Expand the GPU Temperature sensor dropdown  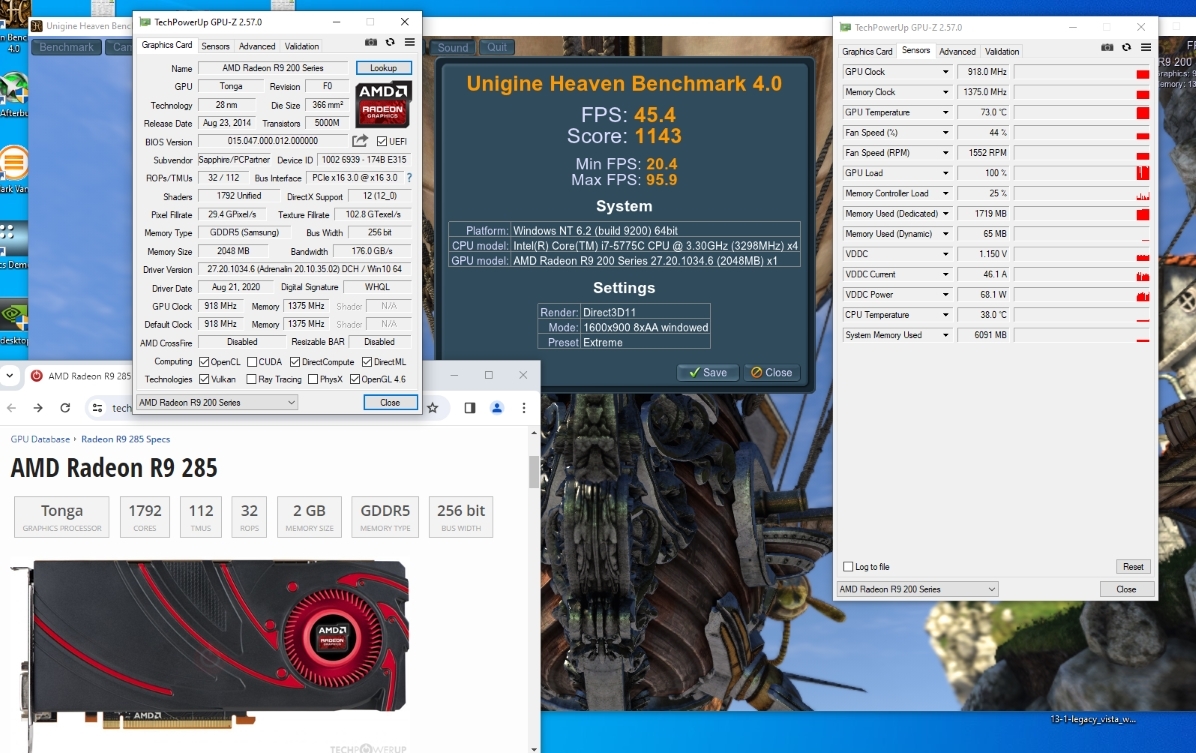pyautogui.click(x=945, y=113)
